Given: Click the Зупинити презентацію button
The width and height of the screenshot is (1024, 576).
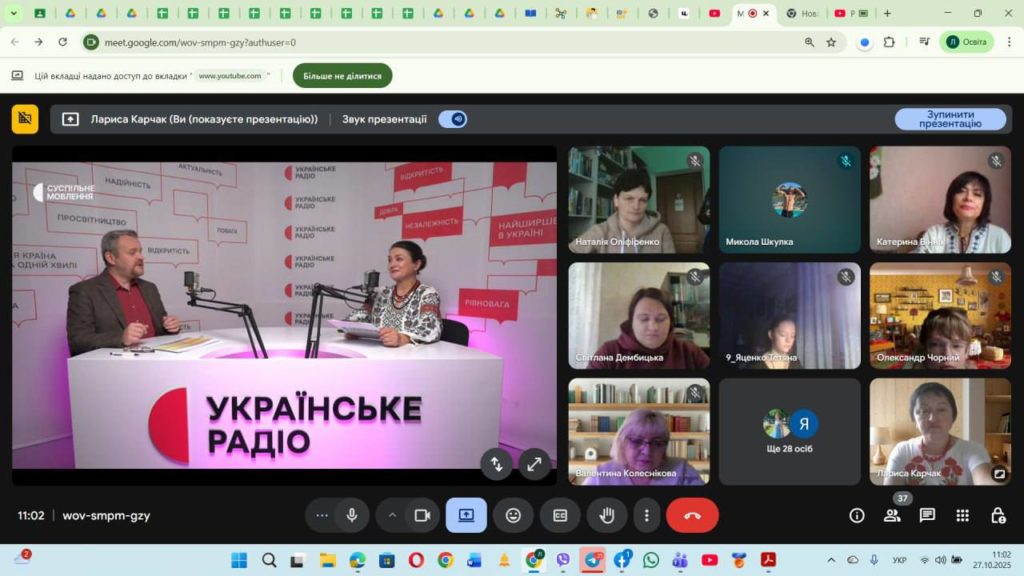Looking at the screenshot, I should (x=950, y=119).
